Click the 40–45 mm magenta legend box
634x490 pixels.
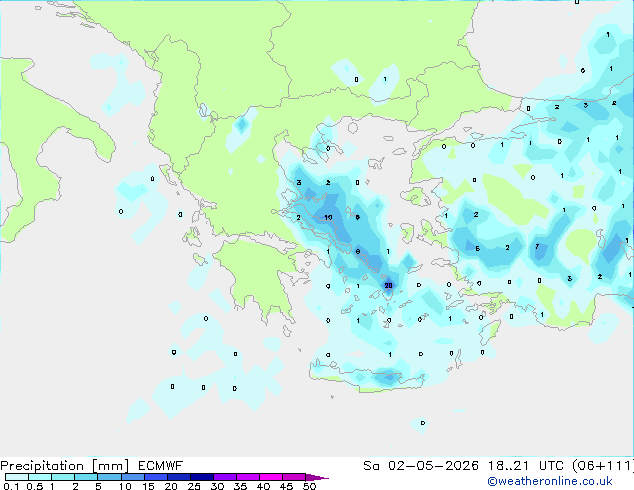pos(271,477)
